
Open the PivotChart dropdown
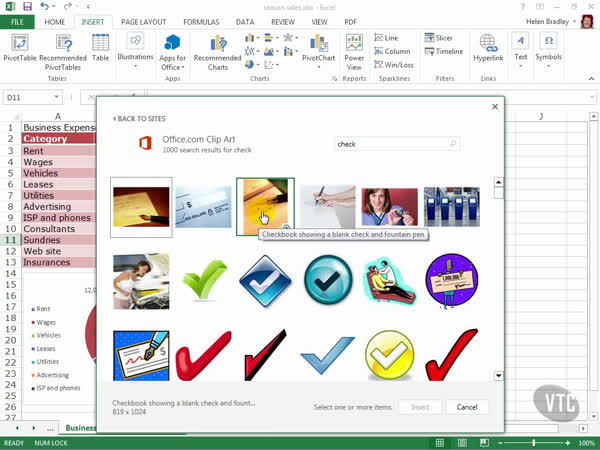[318, 67]
